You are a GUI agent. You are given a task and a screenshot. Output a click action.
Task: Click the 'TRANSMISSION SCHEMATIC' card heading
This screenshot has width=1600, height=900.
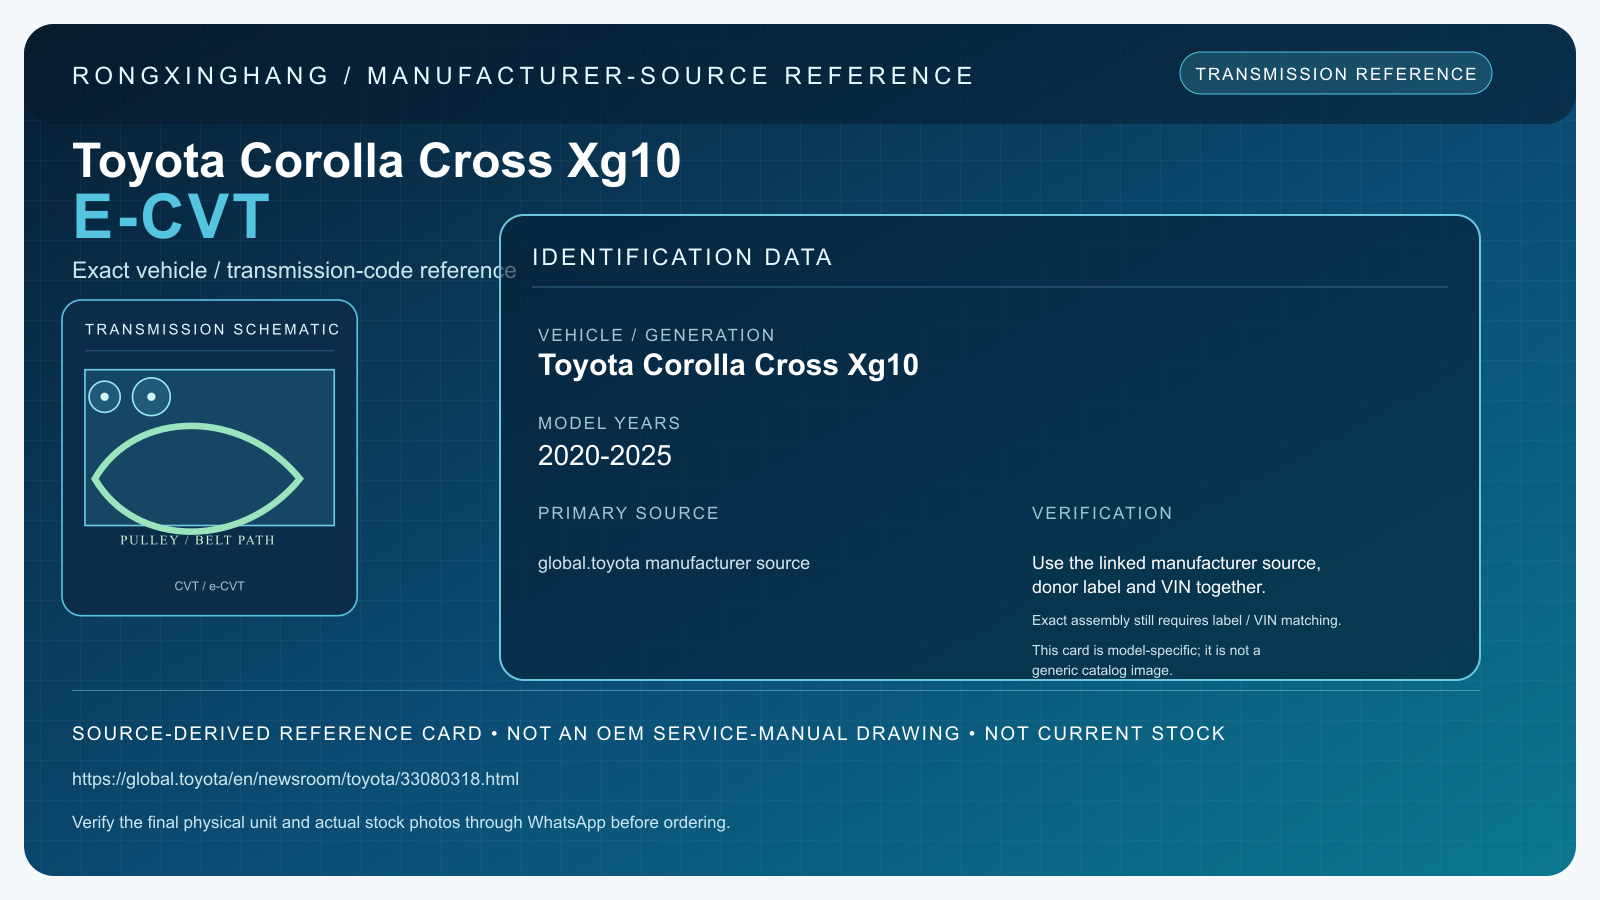click(212, 329)
